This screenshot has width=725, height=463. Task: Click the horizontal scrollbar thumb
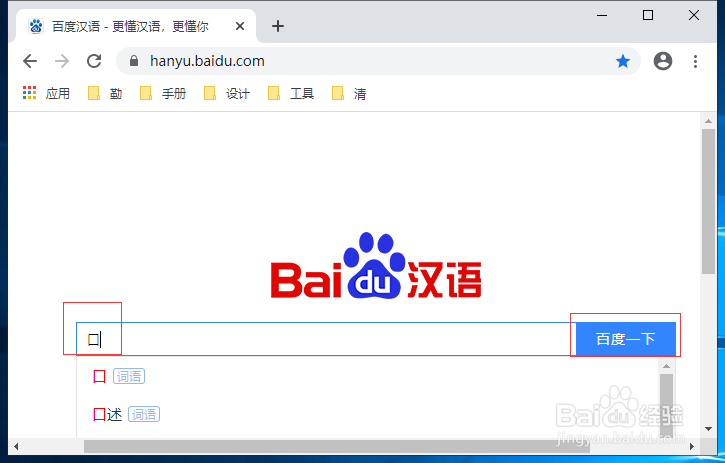(x=337, y=446)
